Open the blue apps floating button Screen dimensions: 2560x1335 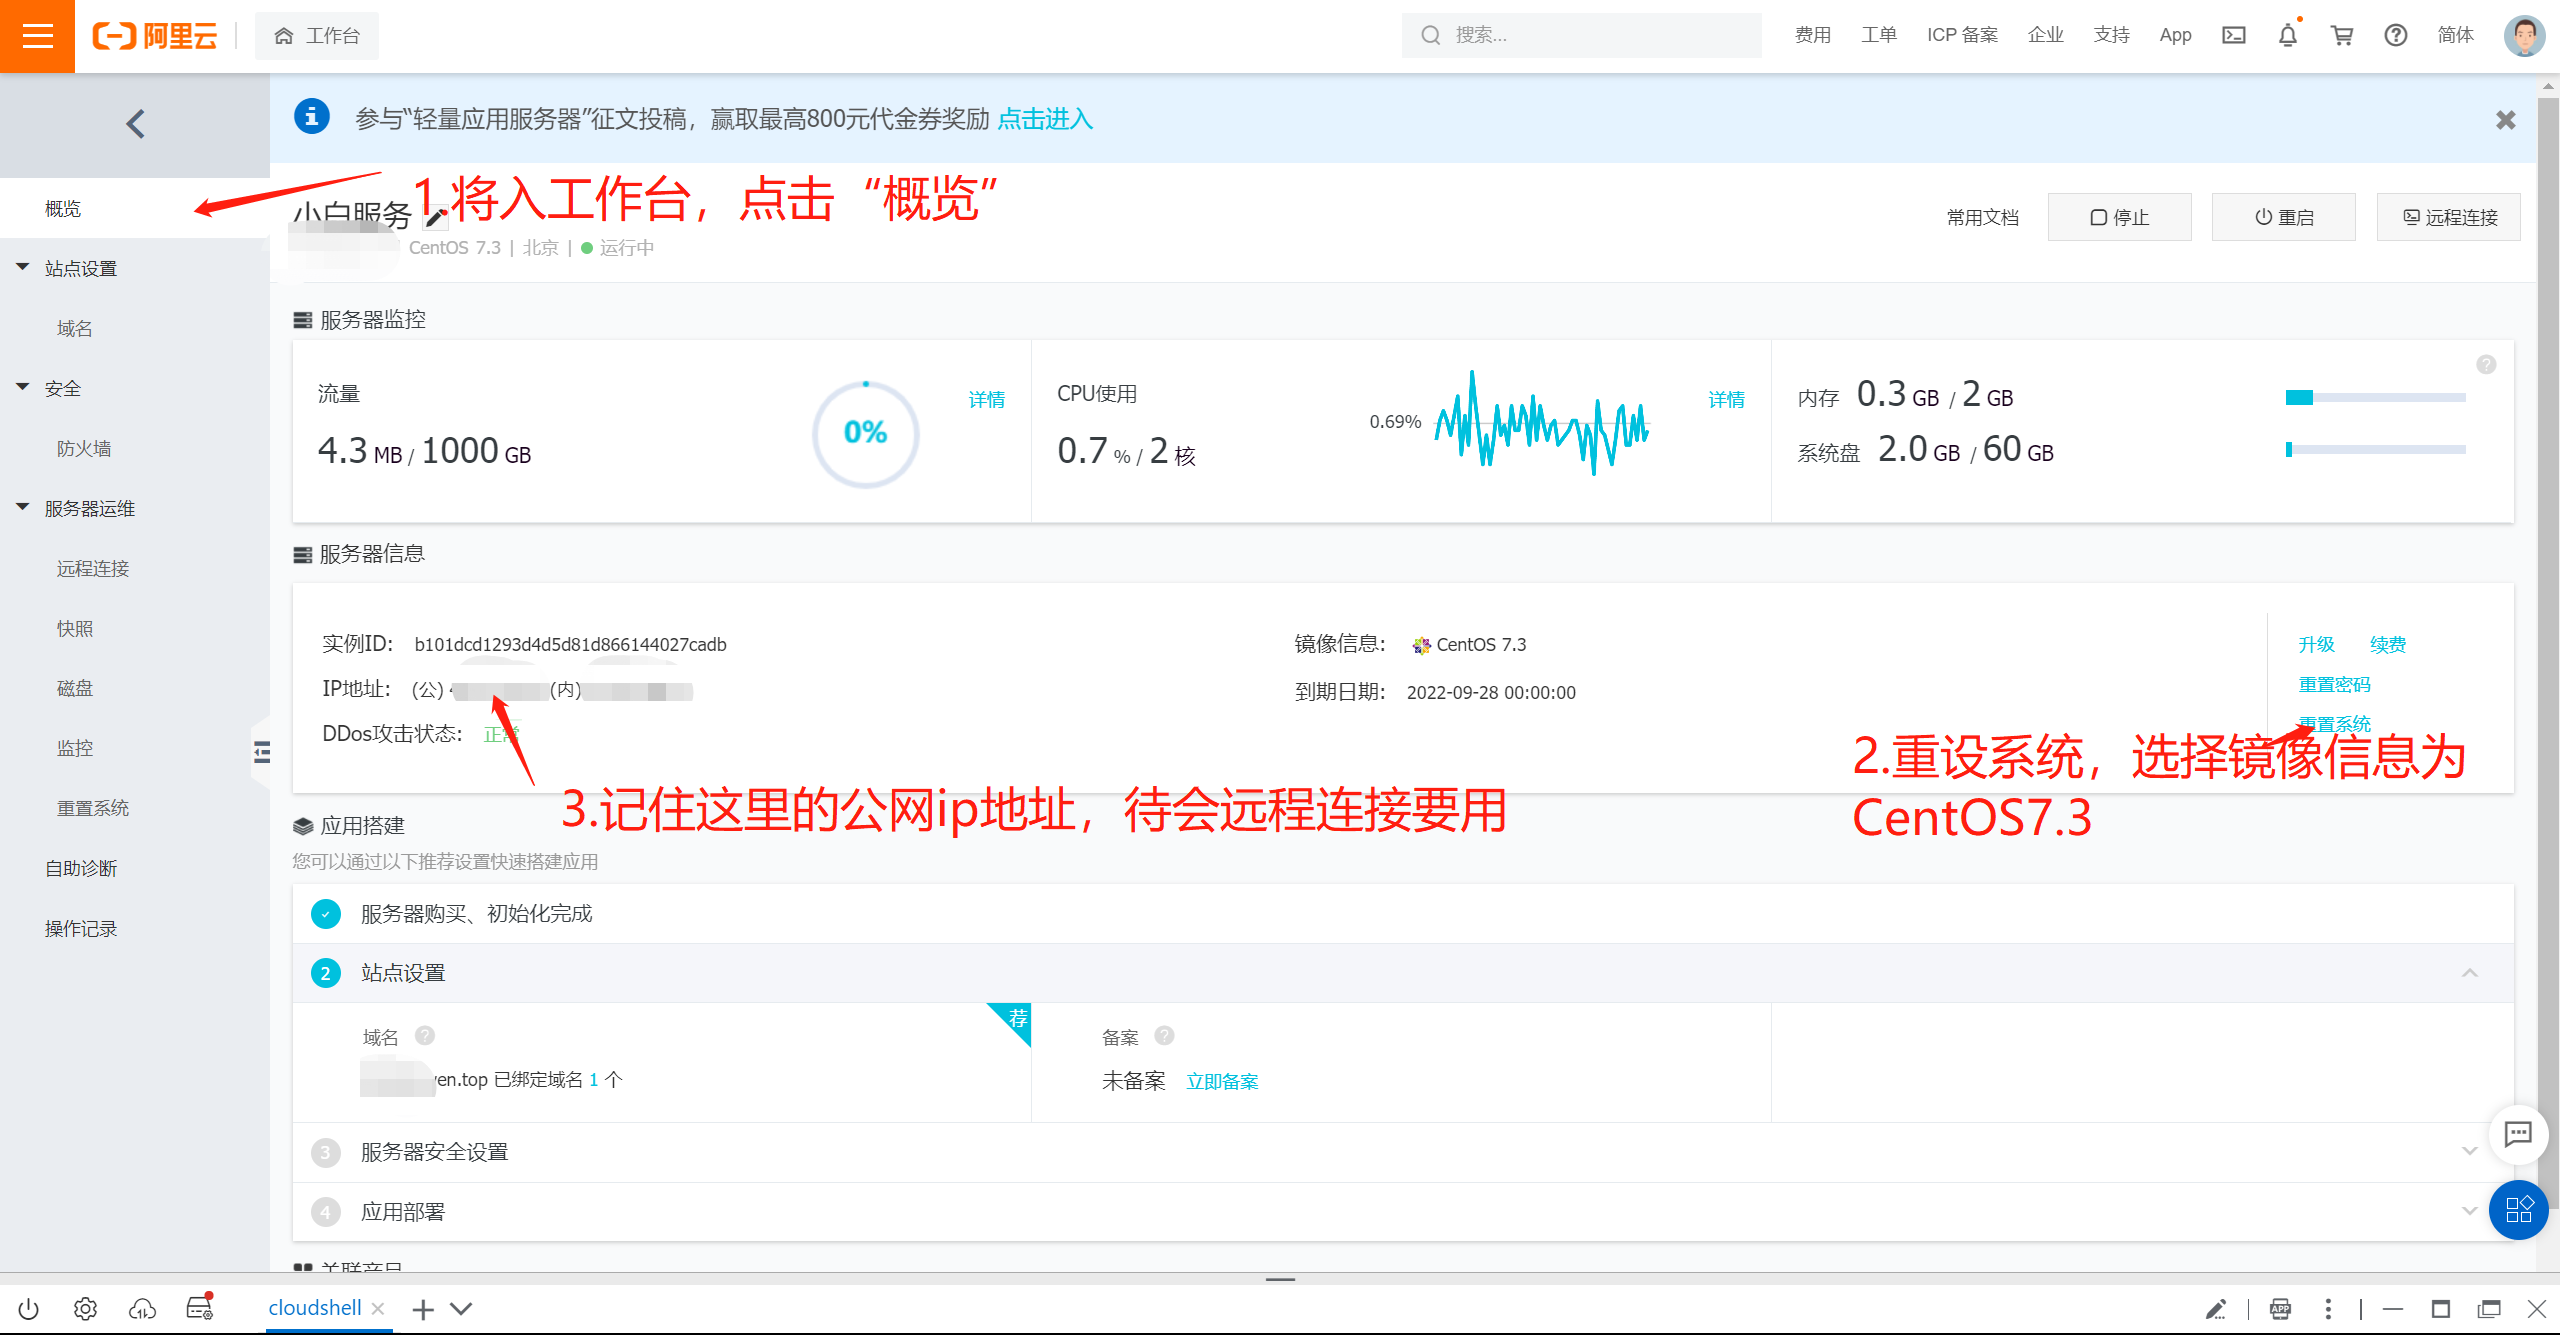tap(2517, 1210)
